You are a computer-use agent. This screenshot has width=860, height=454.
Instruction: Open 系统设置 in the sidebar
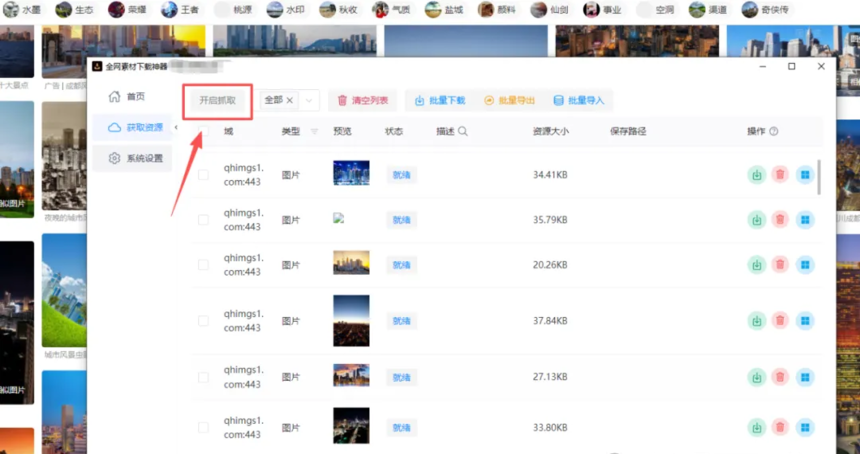pos(140,158)
